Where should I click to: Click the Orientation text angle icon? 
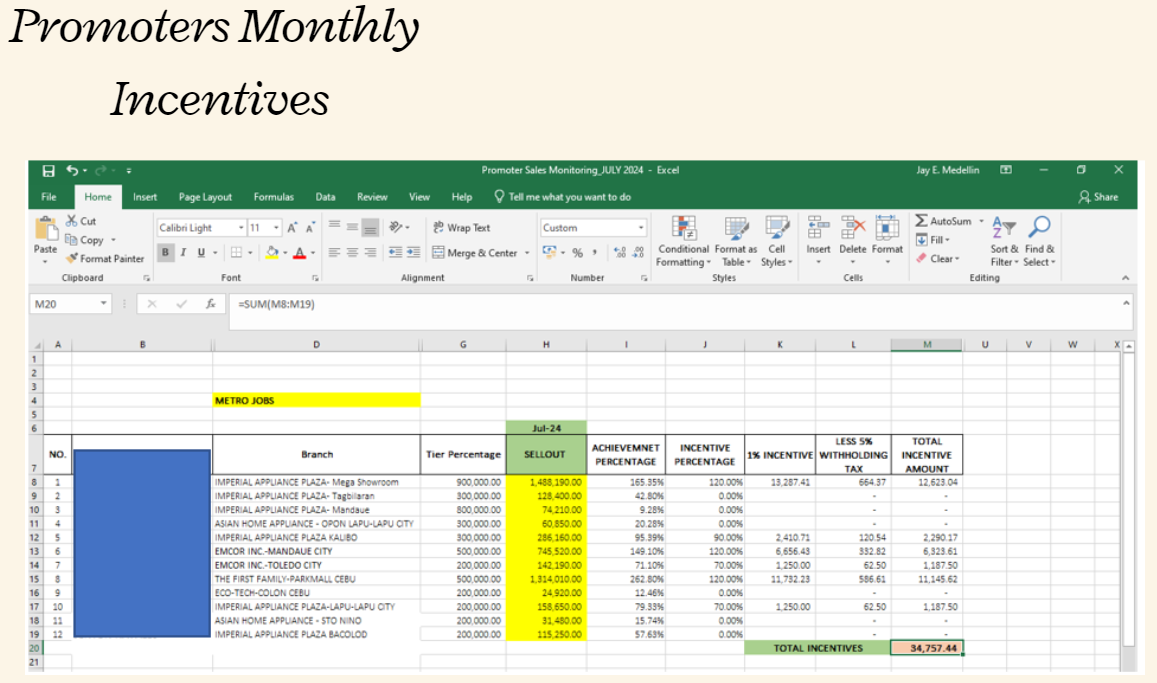pos(396,227)
